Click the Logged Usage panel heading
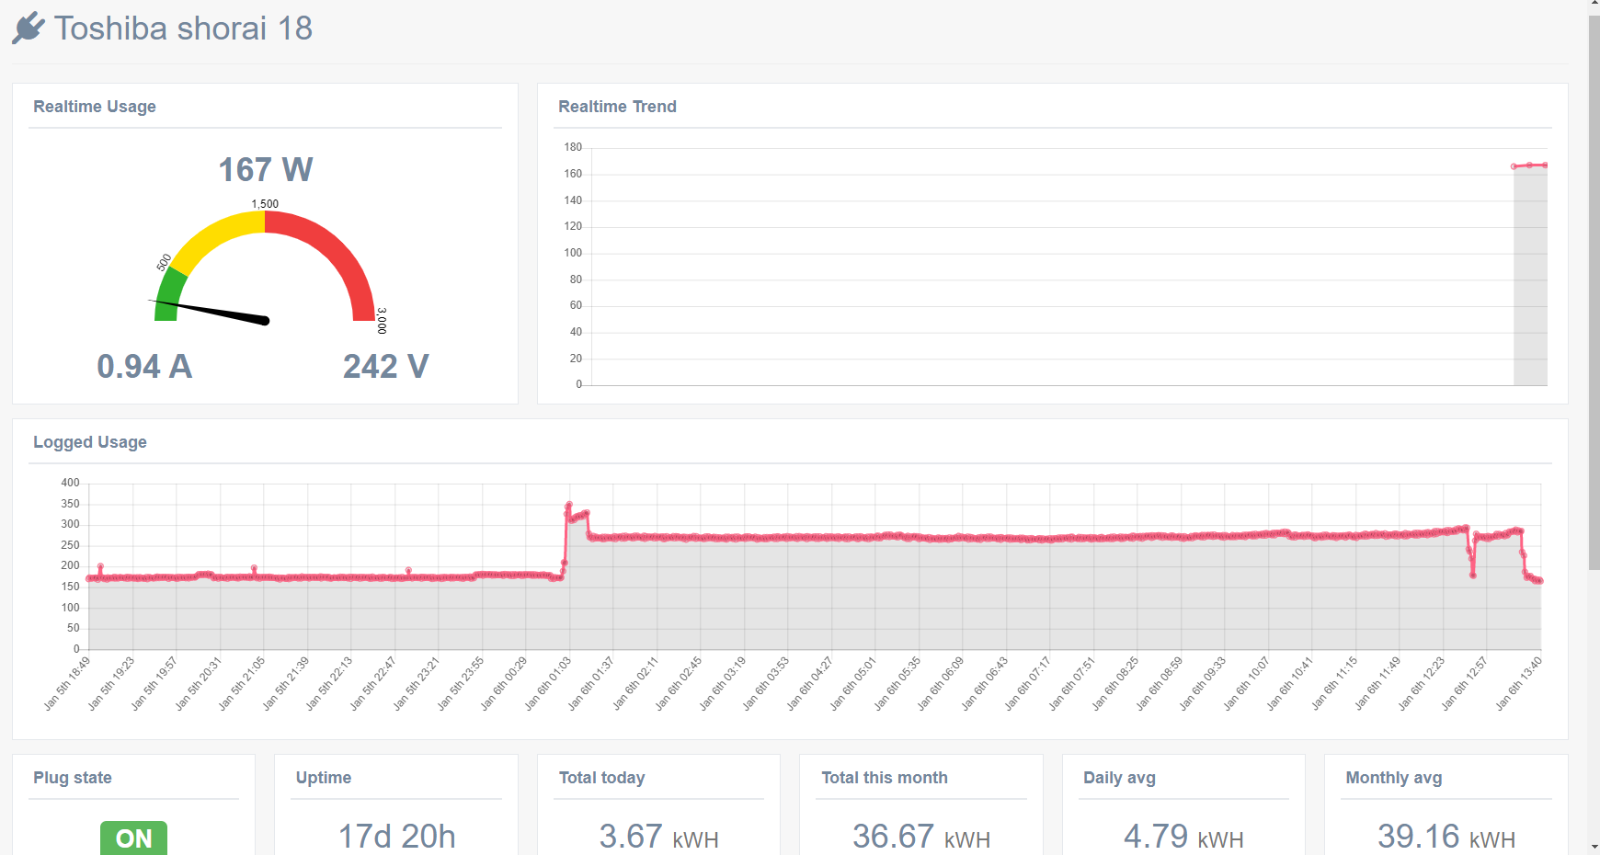Screen dimensions: 1600x855 [90, 442]
